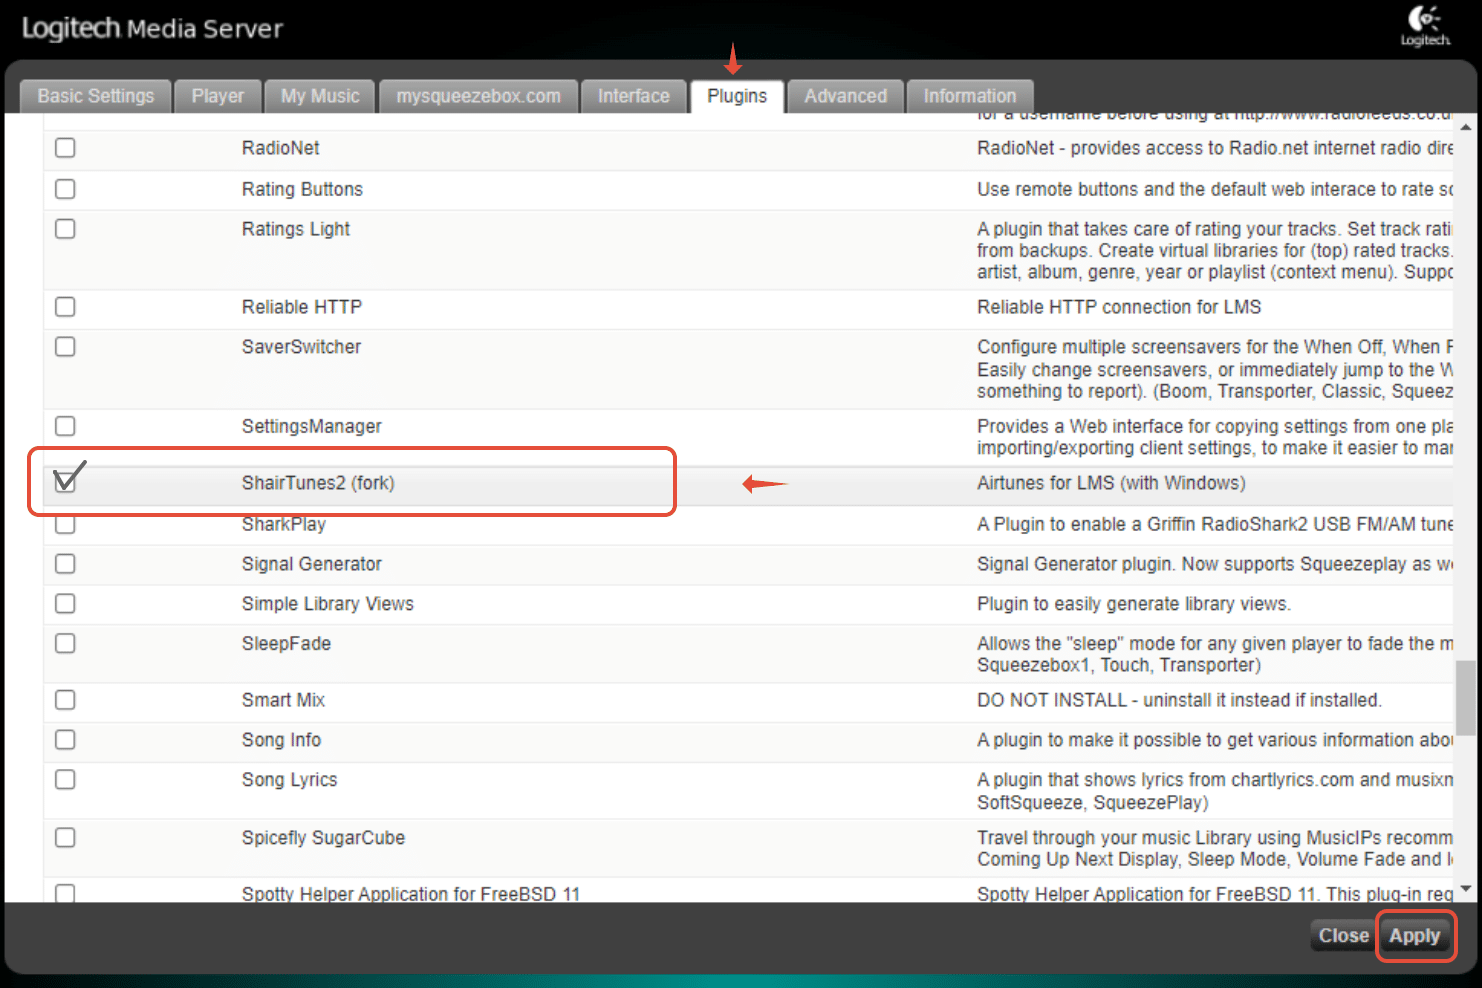This screenshot has height=988, width=1482.
Task: Click the SettingsManager plugin name
Action: [312, 426]
